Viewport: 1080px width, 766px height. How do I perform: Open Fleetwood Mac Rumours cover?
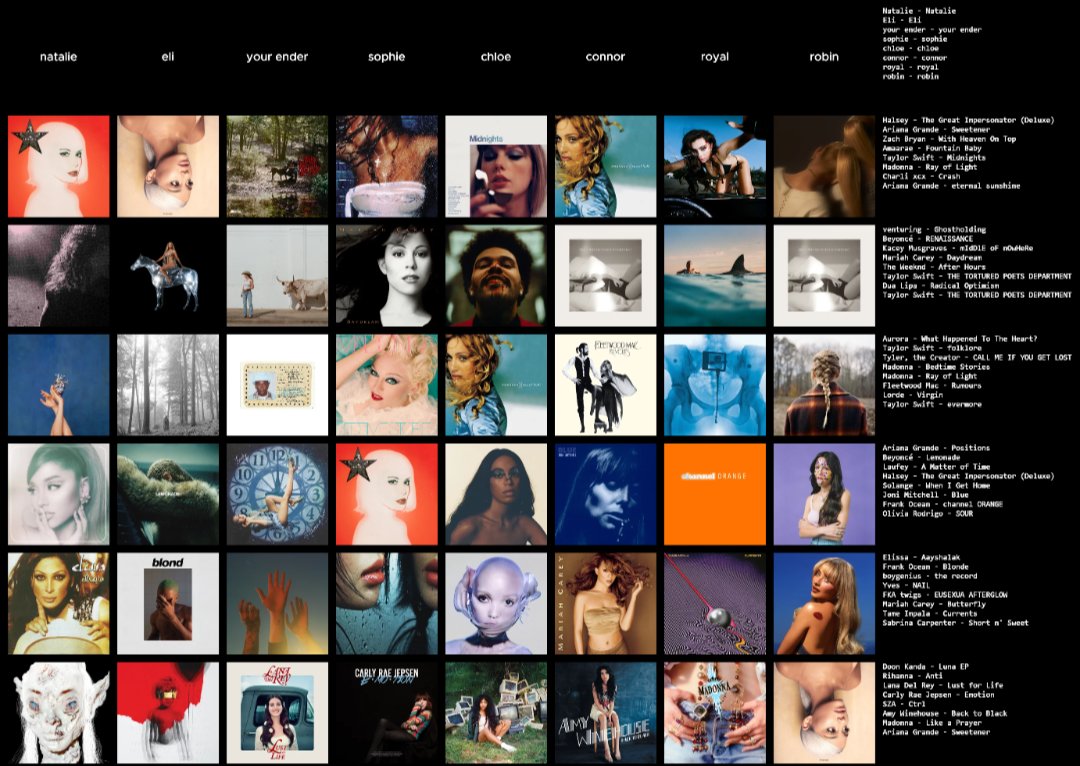coord(605,385)
